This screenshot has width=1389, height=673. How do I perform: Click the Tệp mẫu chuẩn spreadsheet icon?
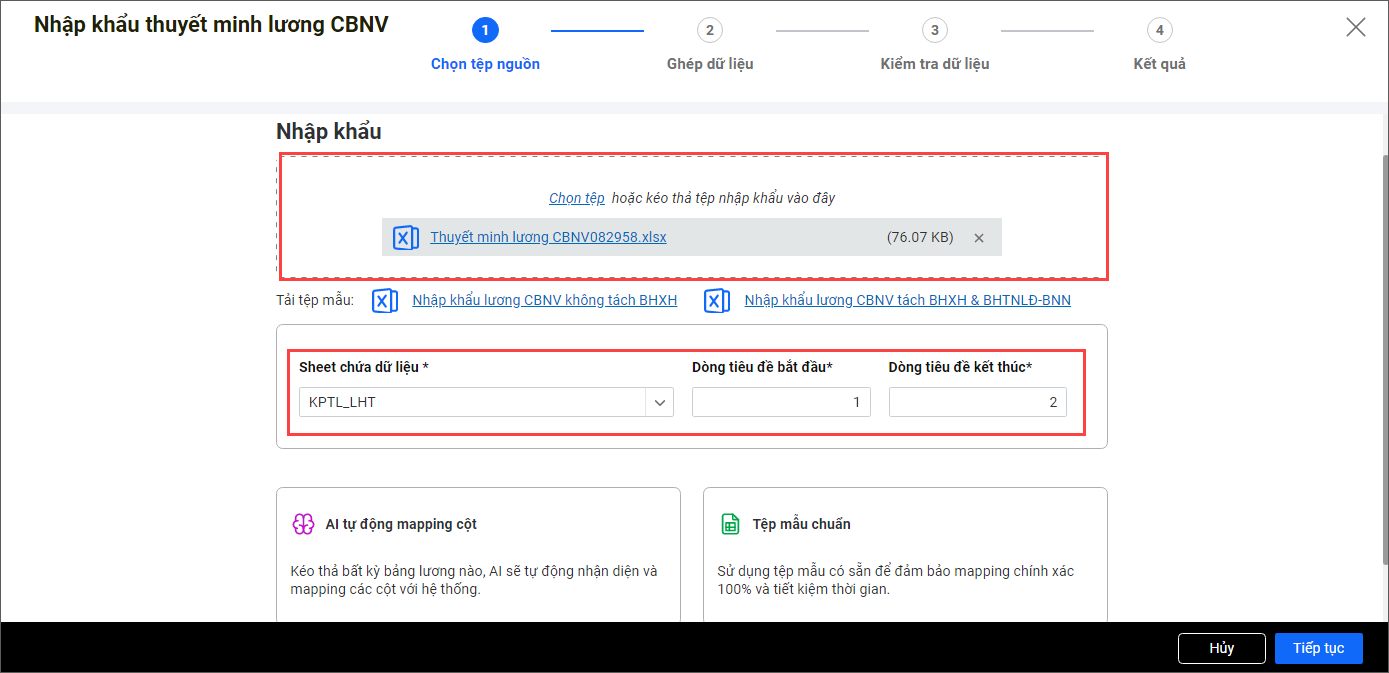pos(730,524)
